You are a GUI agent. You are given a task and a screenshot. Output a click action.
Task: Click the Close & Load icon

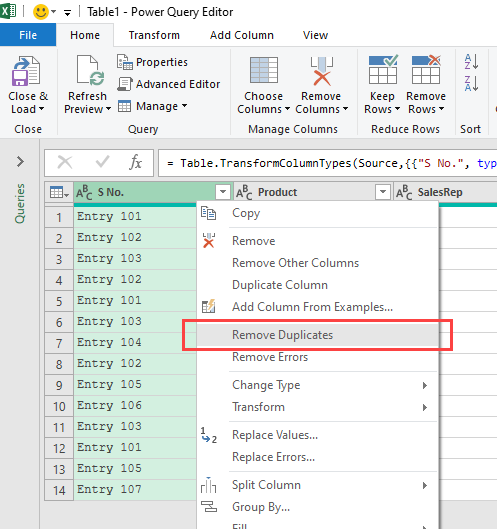(x=26, y=71)
